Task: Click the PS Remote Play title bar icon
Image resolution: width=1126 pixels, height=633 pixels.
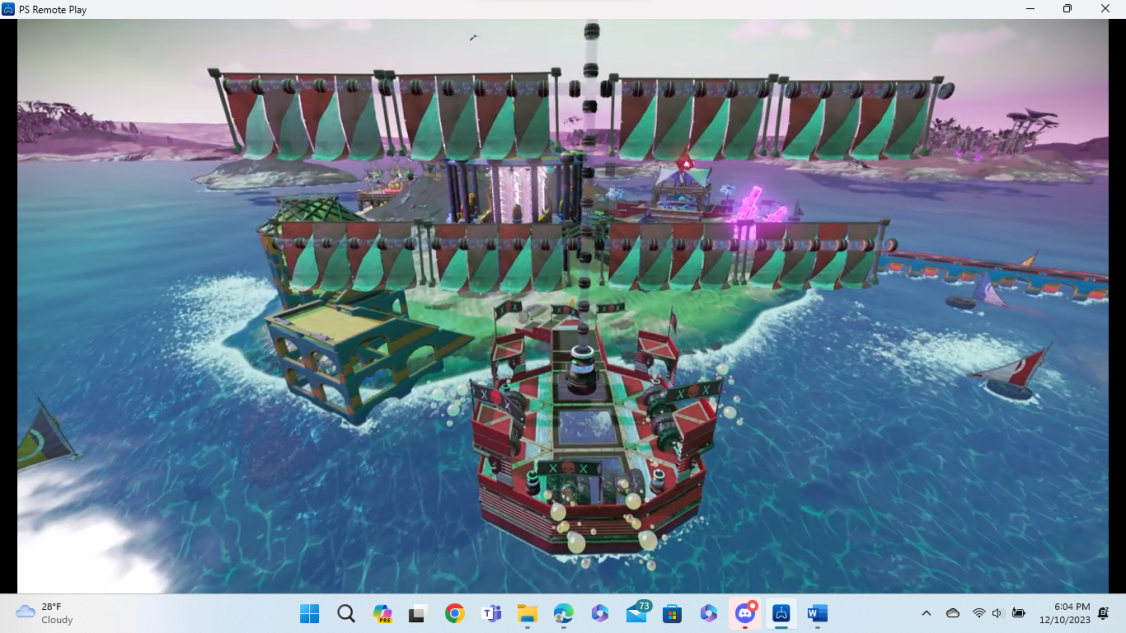Action: point(9,9)
